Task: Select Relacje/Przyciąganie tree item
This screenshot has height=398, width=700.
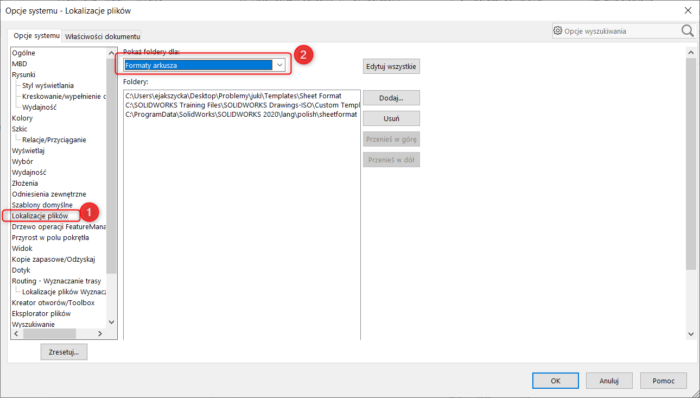Action: [x=54, y=140]
